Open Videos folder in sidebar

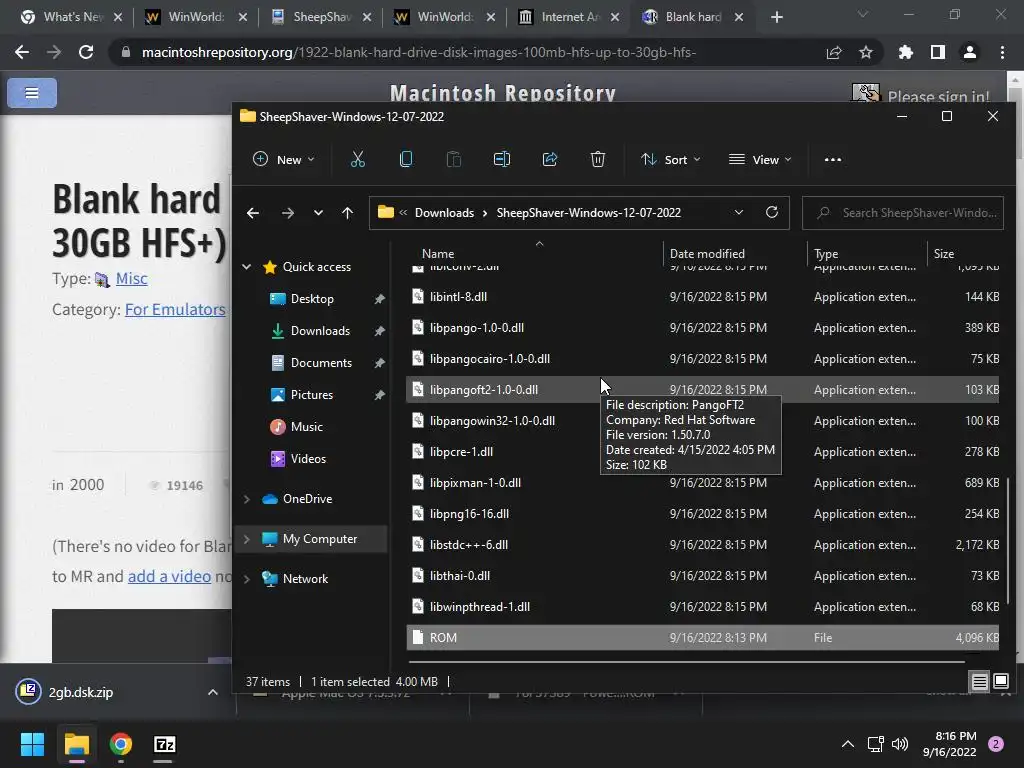coord(308,458)
